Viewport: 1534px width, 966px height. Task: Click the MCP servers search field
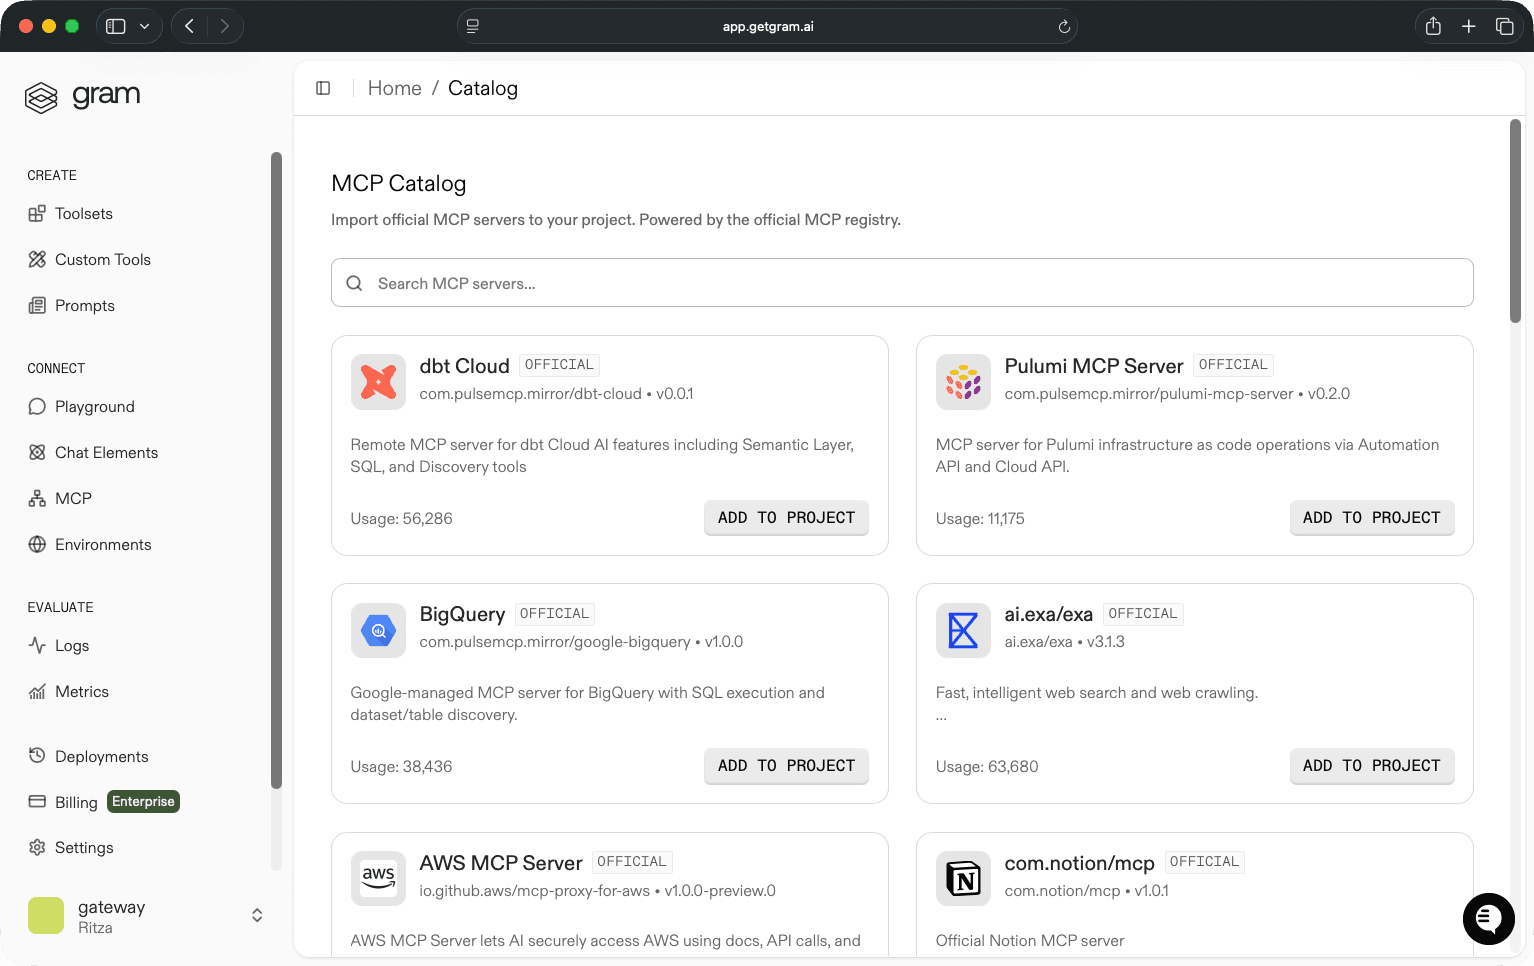click(901, 283)
